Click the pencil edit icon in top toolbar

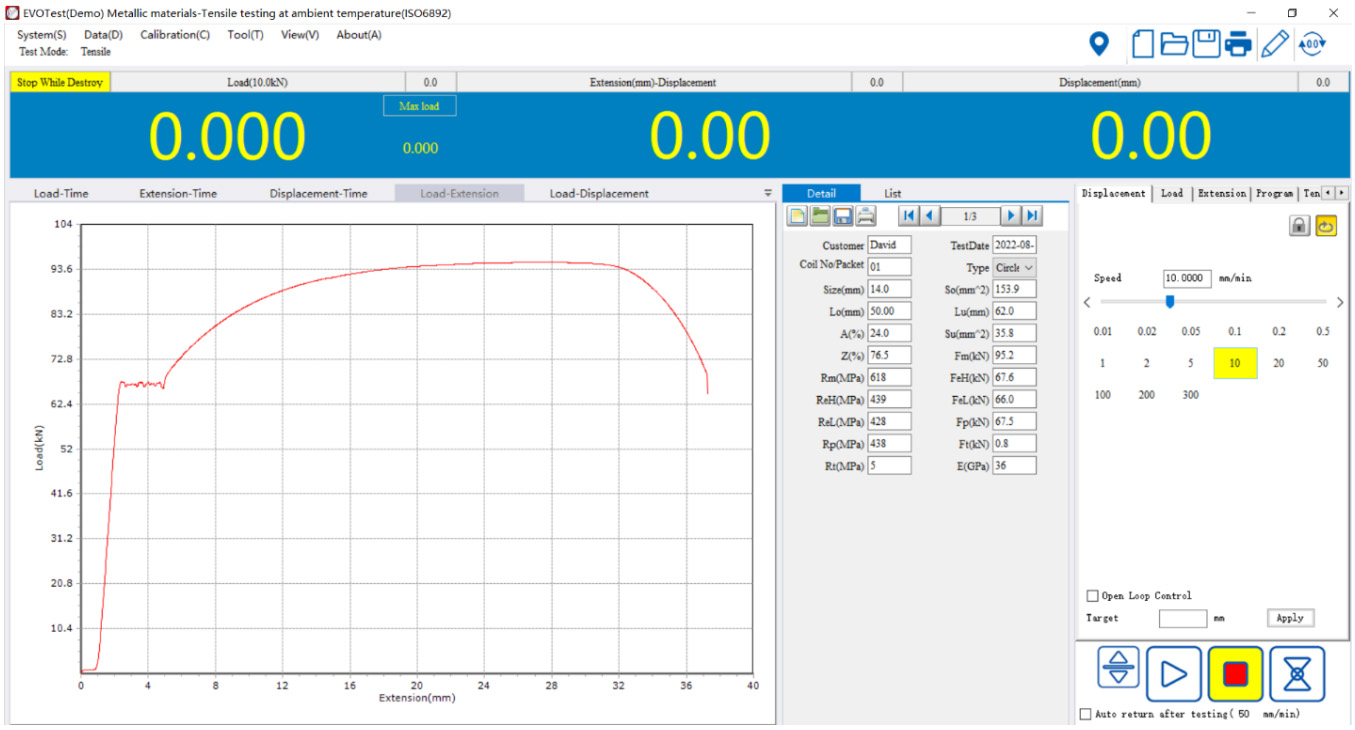pyautogui.click(x=1274, y=44)
